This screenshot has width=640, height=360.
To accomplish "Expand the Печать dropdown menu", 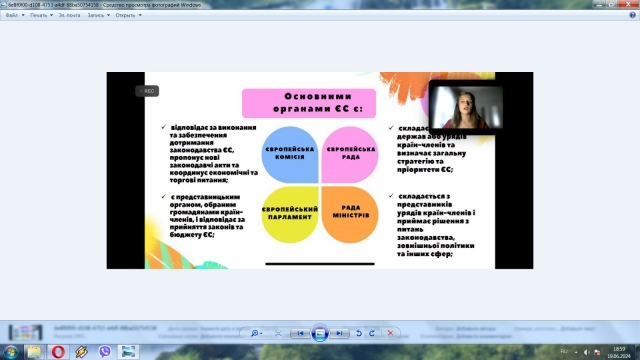I will point(41,15).
